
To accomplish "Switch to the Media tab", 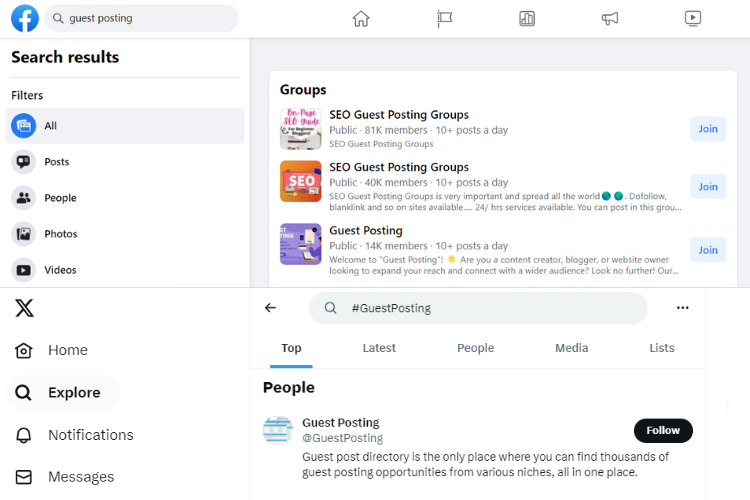I will coord(572,348).
